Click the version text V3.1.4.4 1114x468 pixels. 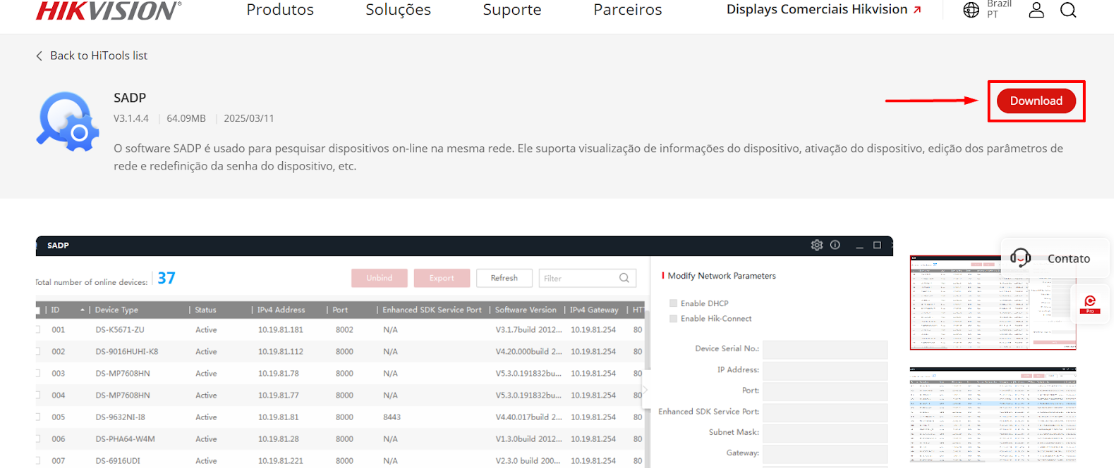point(131,118)
